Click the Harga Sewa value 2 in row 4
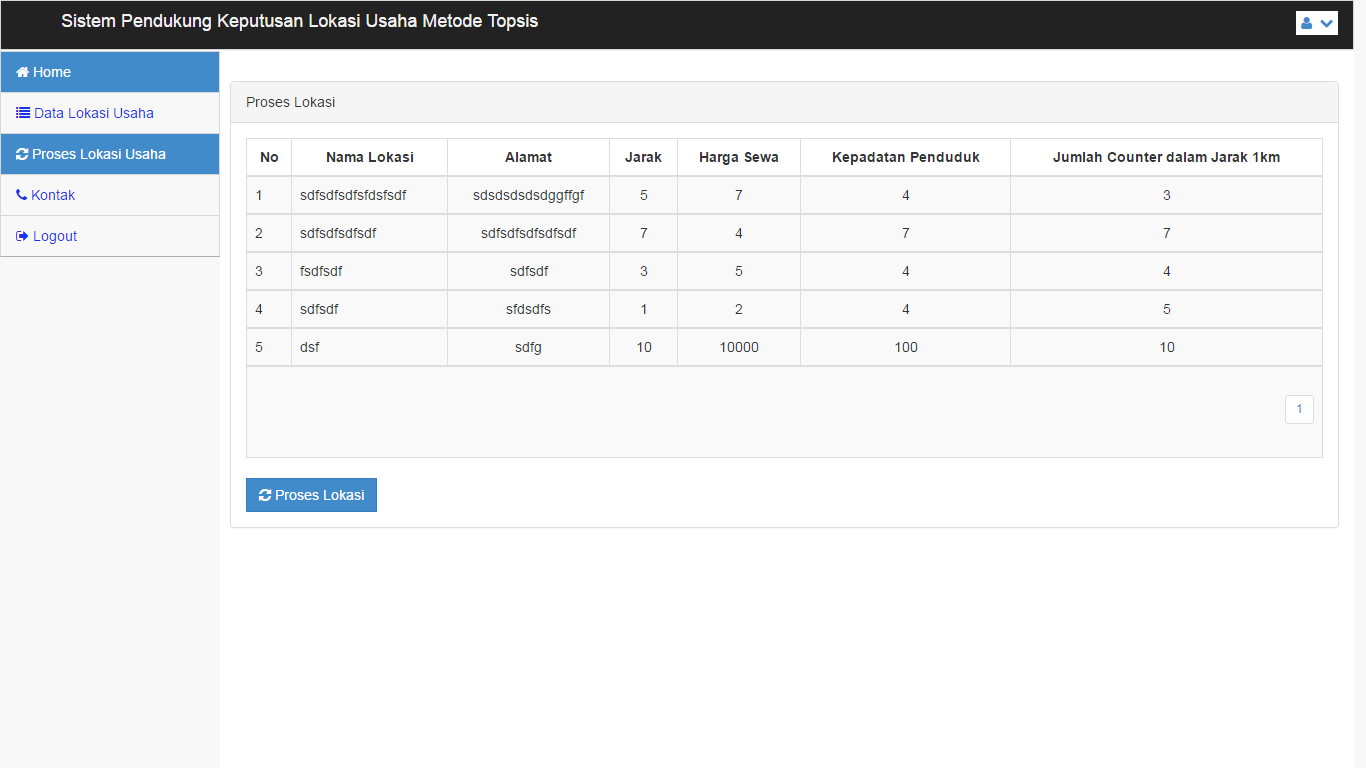 tap(739, 309)
